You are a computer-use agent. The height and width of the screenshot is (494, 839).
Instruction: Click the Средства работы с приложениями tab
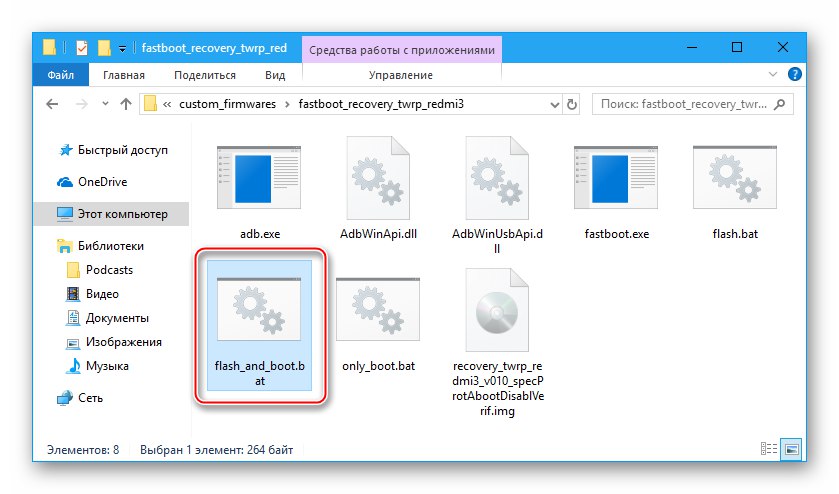402,50
